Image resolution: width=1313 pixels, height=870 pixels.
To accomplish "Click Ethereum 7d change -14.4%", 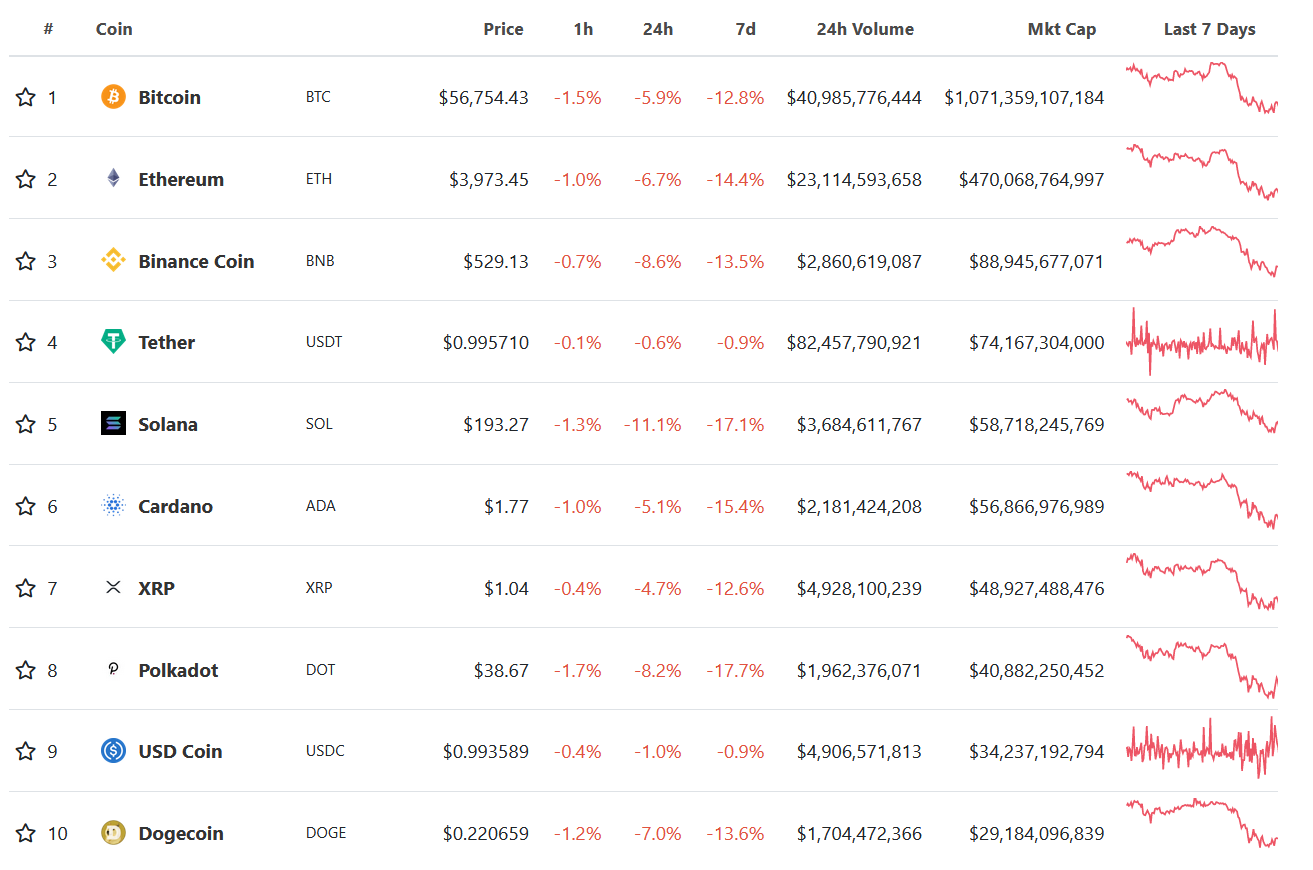I will click(735, 179).
